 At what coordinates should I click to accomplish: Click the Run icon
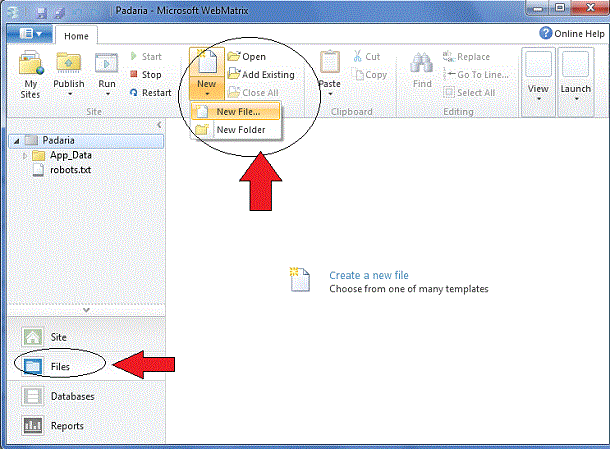pos(106,63)
